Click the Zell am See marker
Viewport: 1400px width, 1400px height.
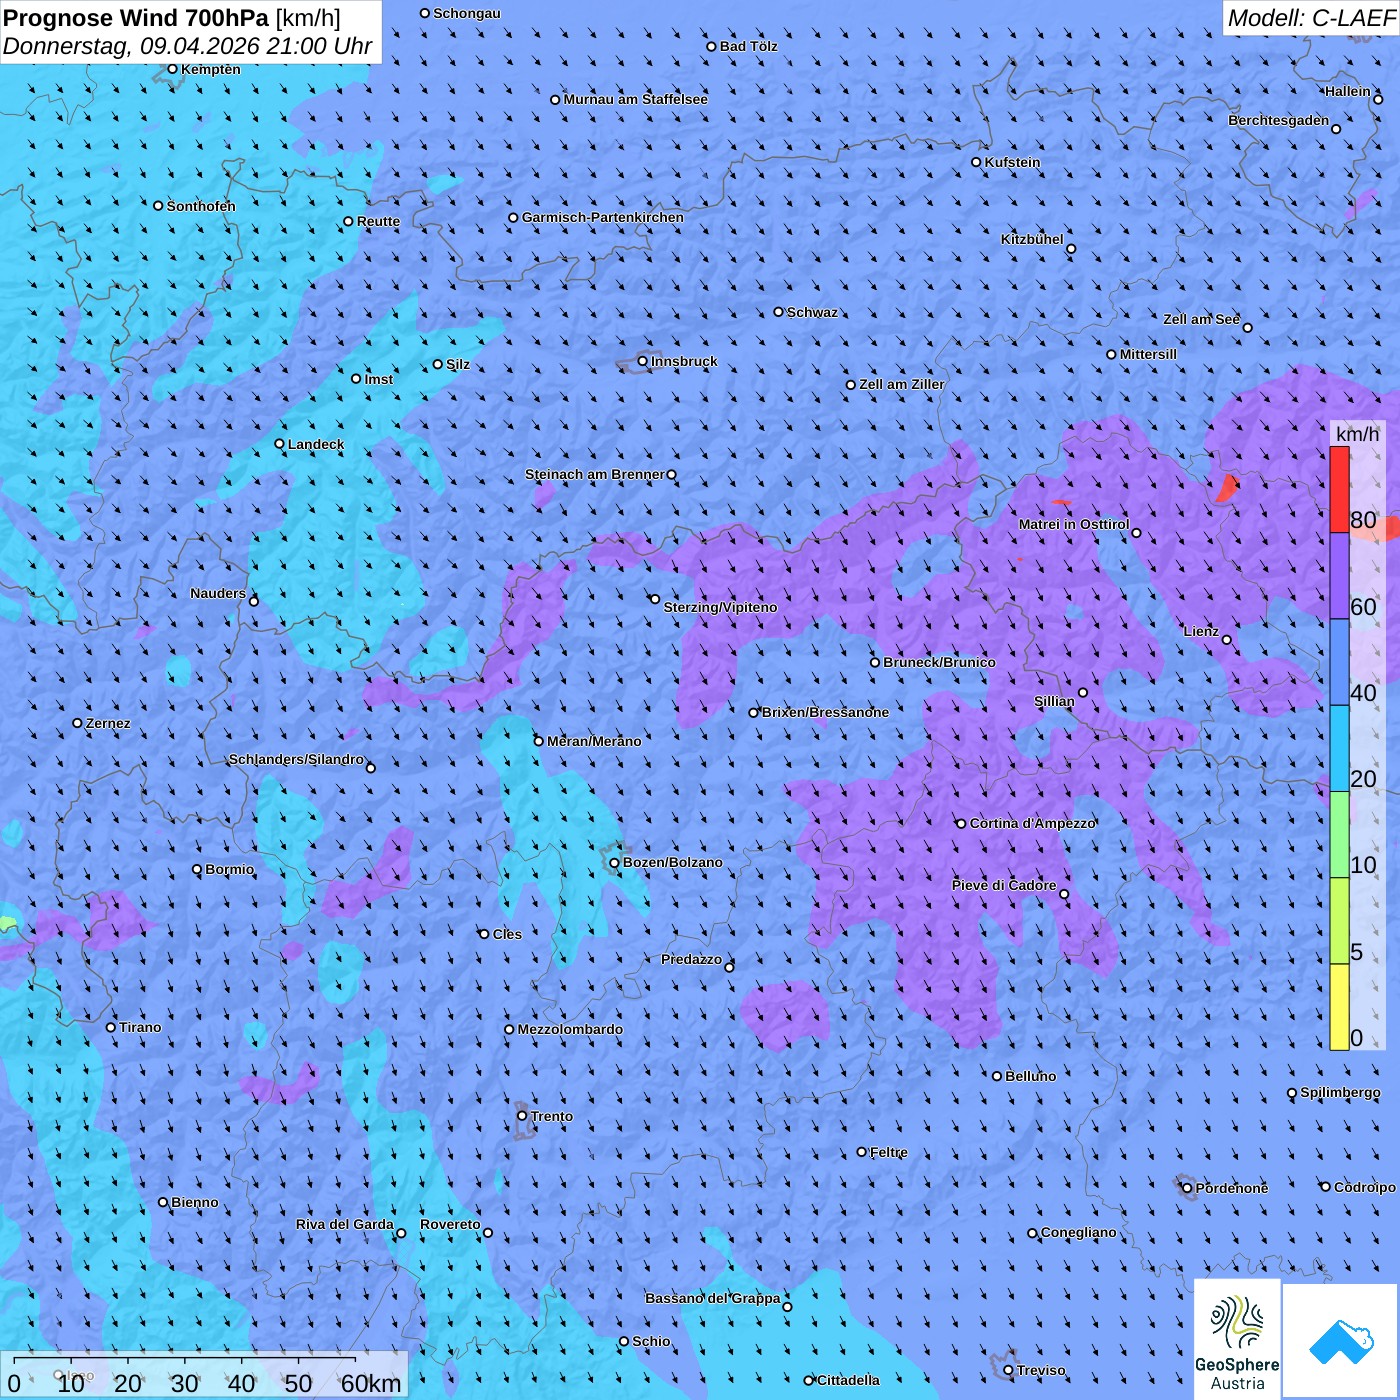(1247, 327)
